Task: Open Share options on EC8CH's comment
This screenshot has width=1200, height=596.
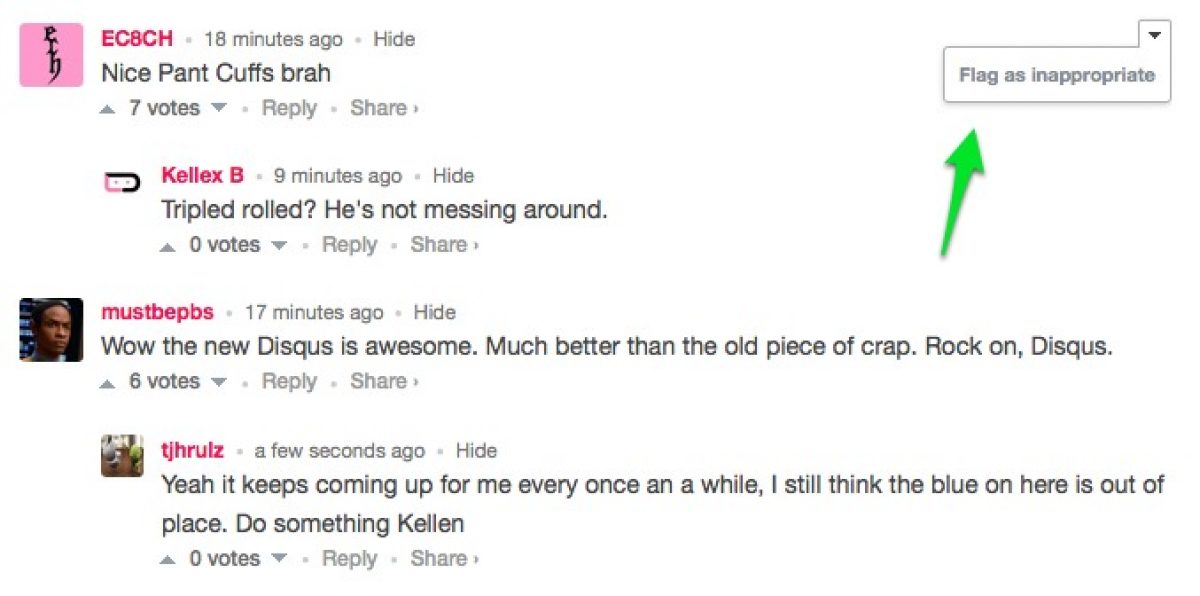Action: tap(384, 109)
